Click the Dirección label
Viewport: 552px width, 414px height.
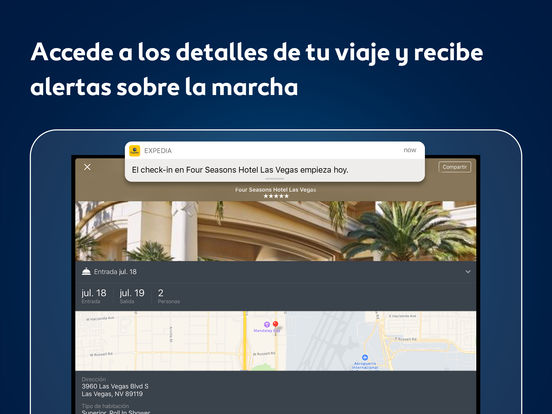click(94, 379)
